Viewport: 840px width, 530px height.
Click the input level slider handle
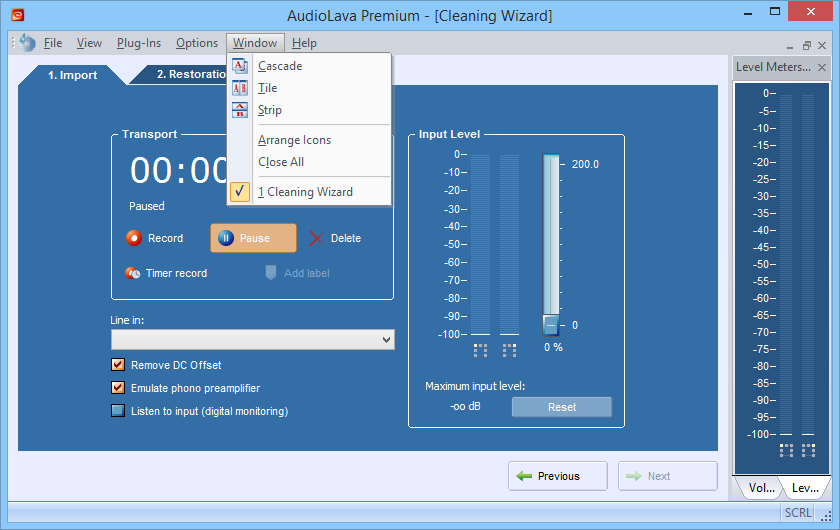tap(551, 325)
